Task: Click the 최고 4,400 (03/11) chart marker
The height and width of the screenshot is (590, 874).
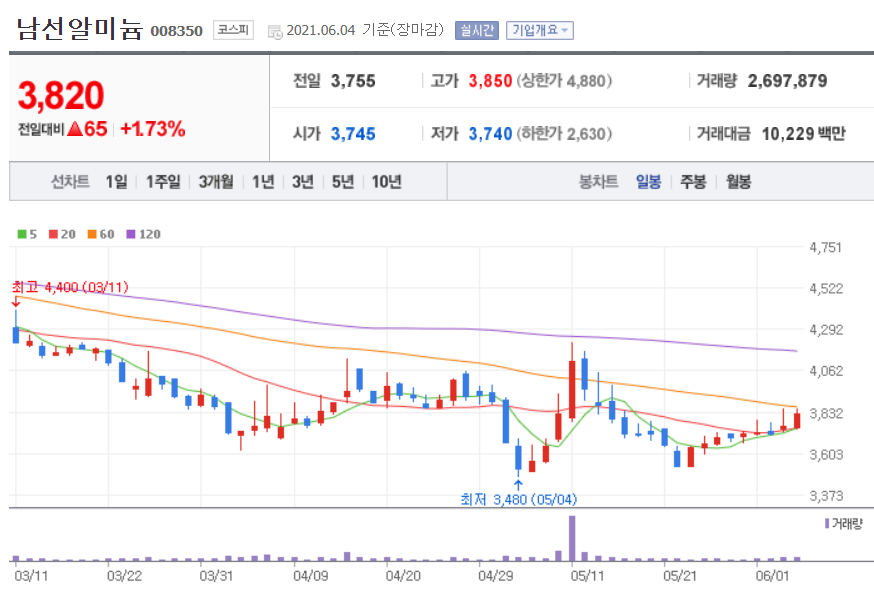Action: tap(70, 287)
